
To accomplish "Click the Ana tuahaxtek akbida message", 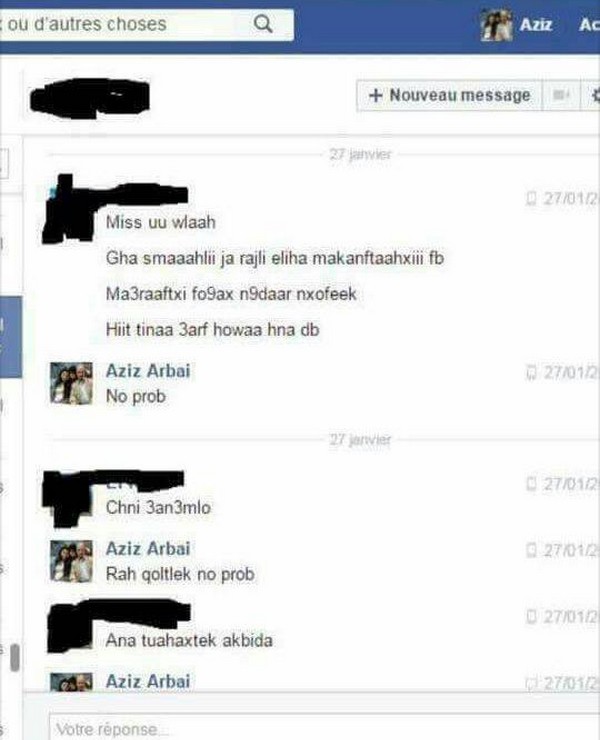I will point(189,640).
